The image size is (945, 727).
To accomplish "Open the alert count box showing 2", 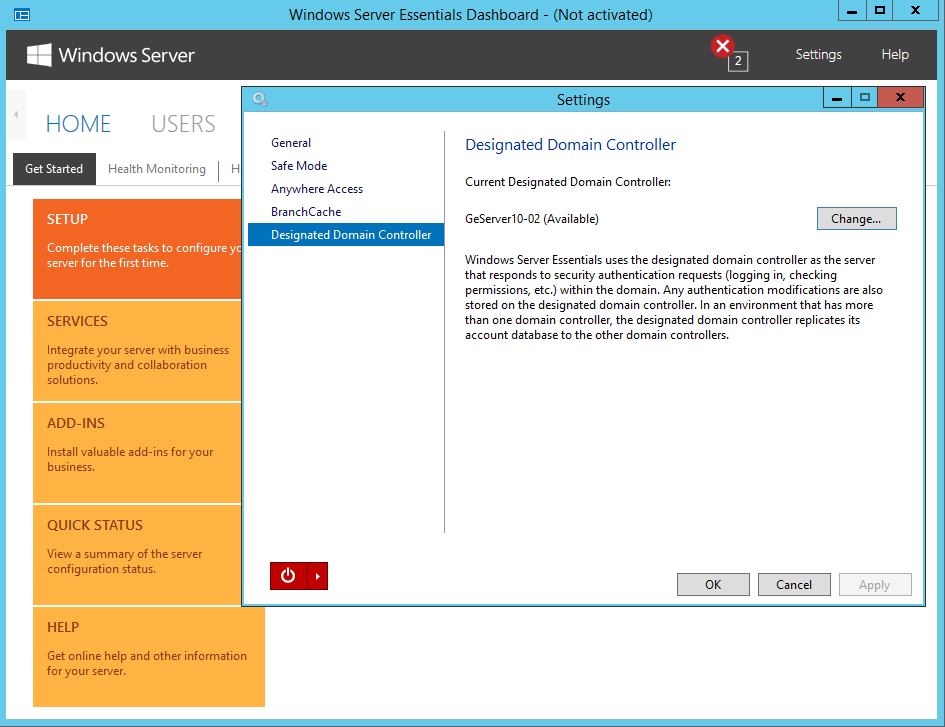I will (x=738, y=61).
